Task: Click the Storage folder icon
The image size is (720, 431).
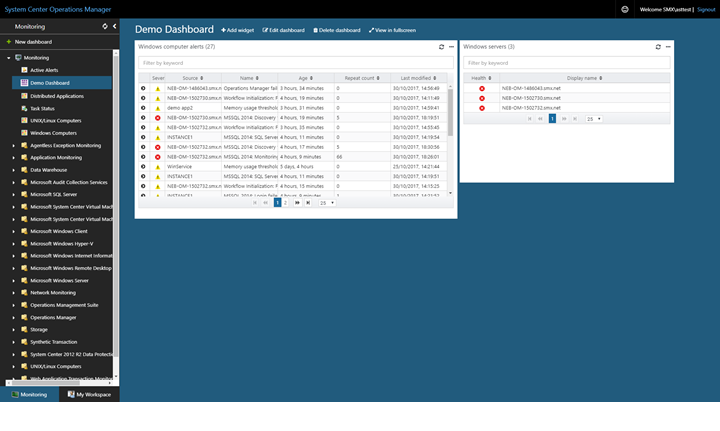Action: (x=24, y=330)
